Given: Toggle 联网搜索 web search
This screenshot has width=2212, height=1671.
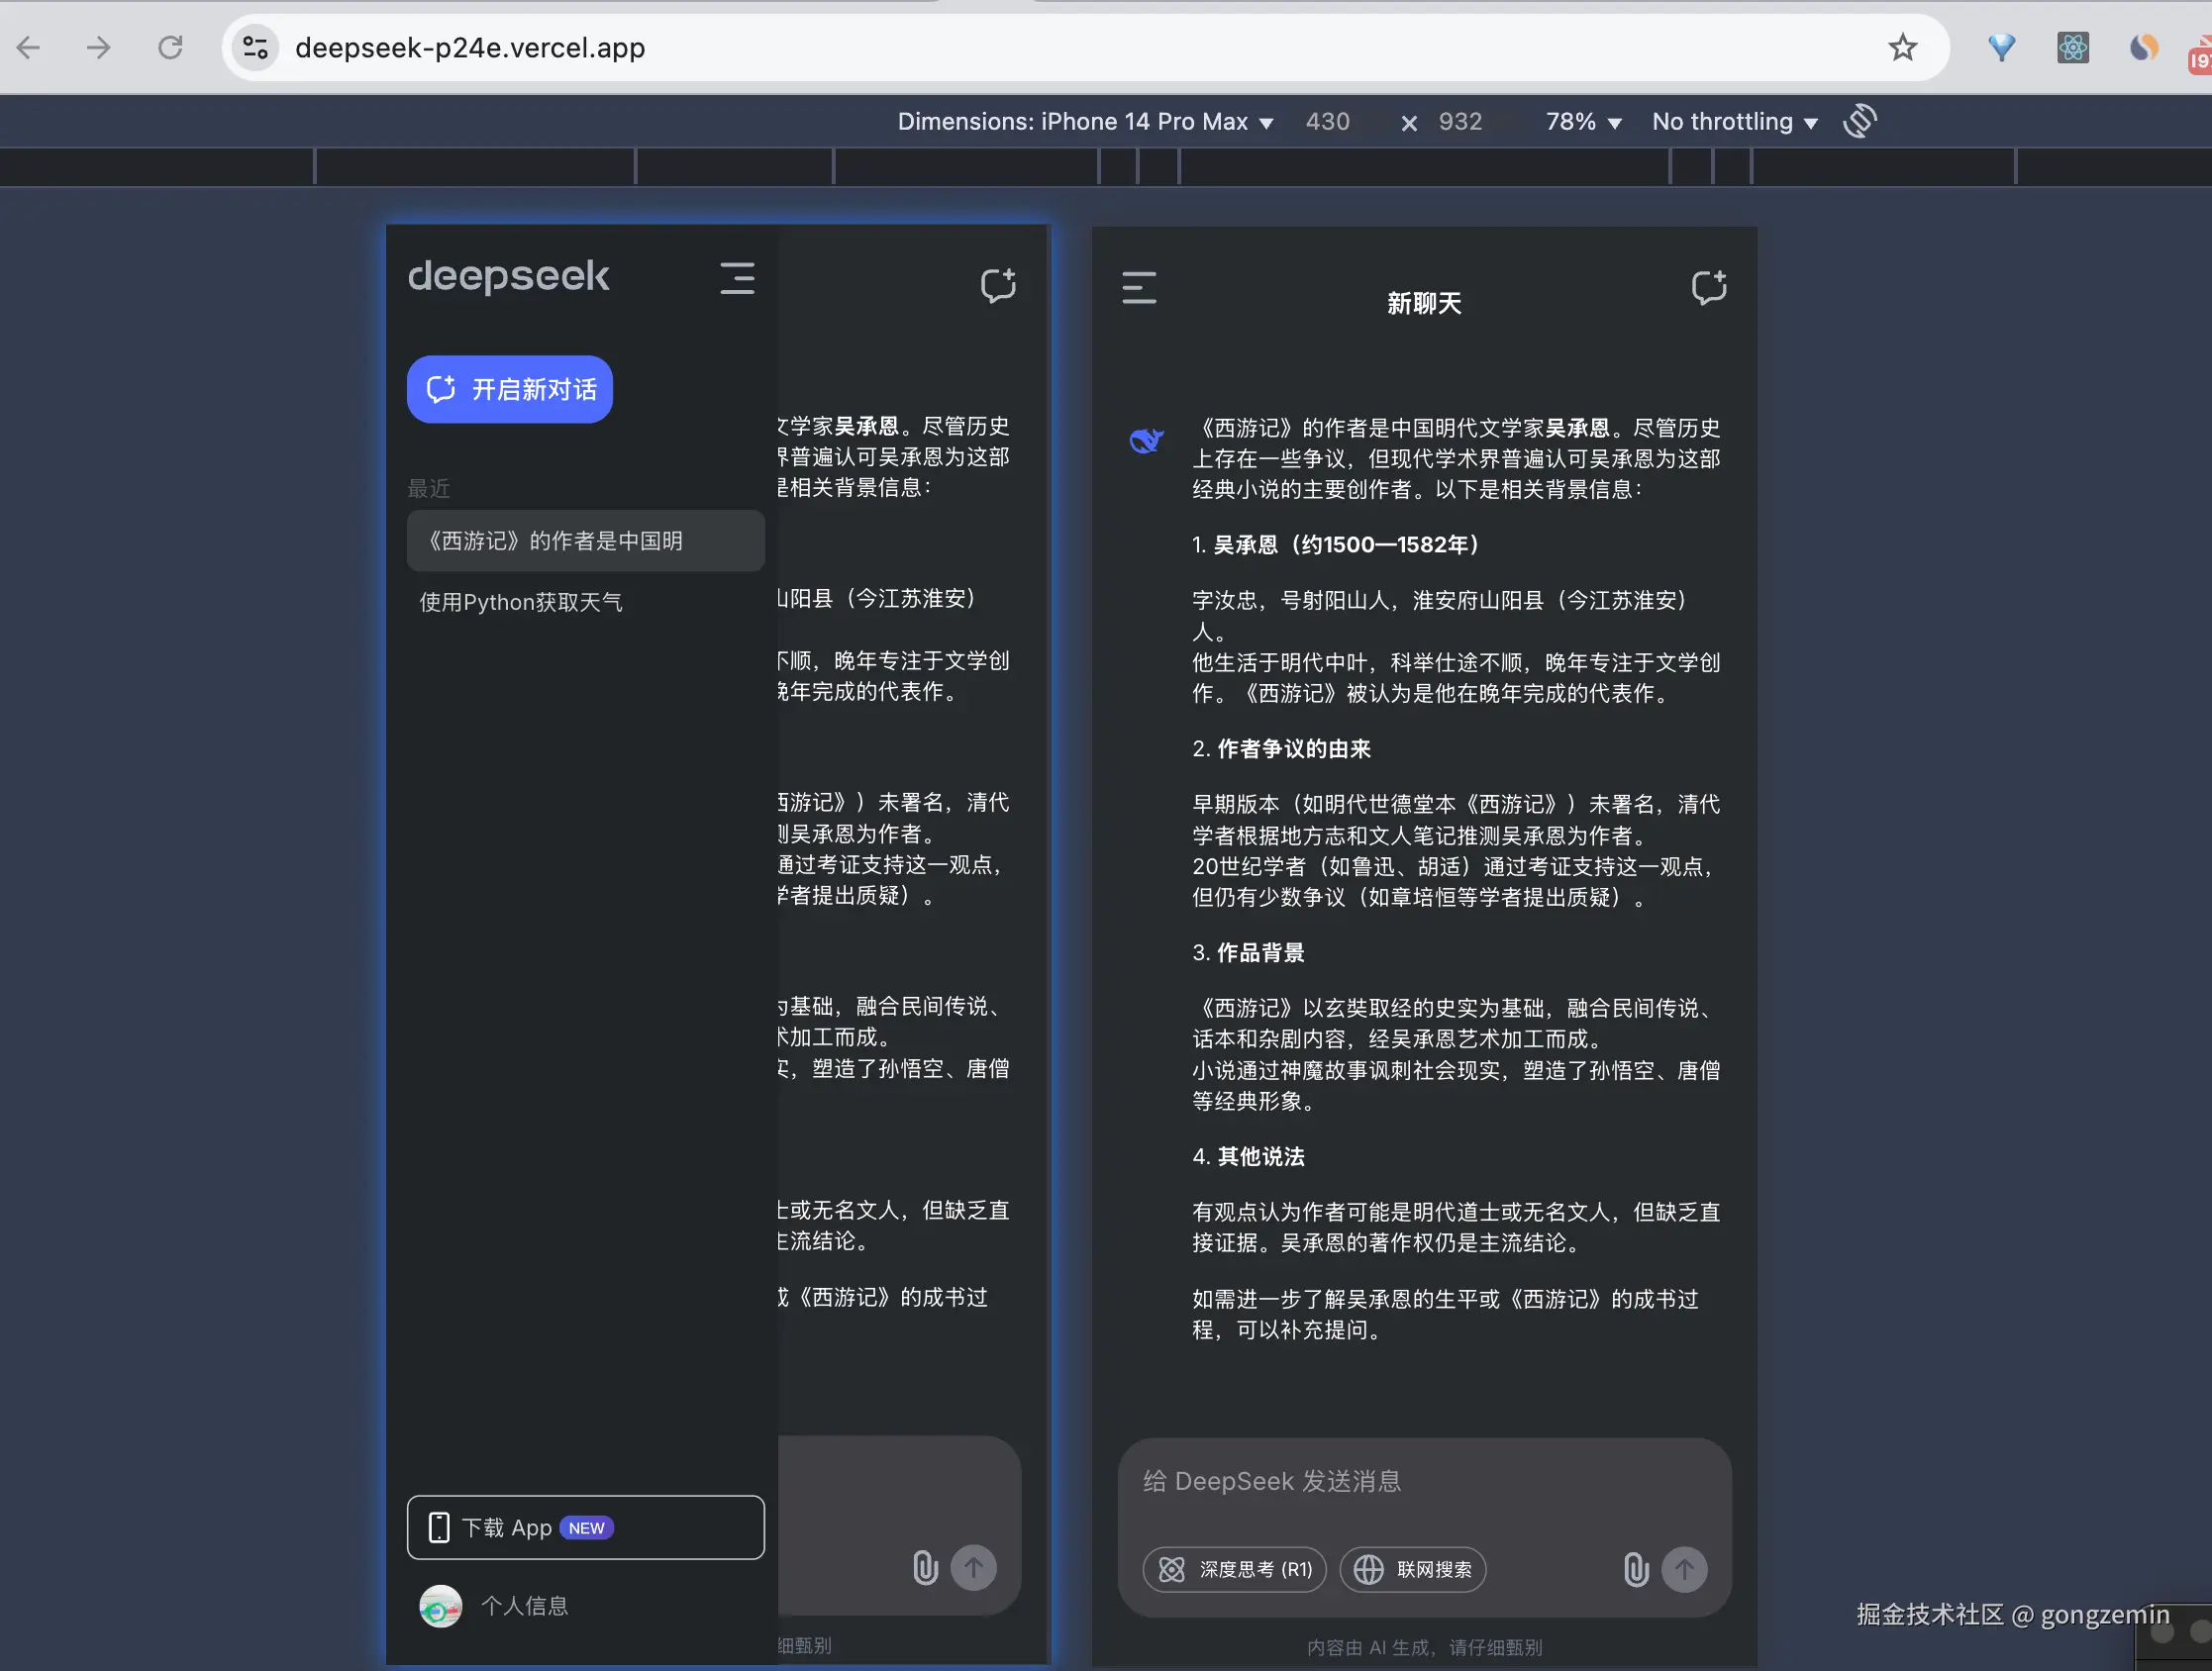Looking at the screenshot, I should click(1412, 1569).
